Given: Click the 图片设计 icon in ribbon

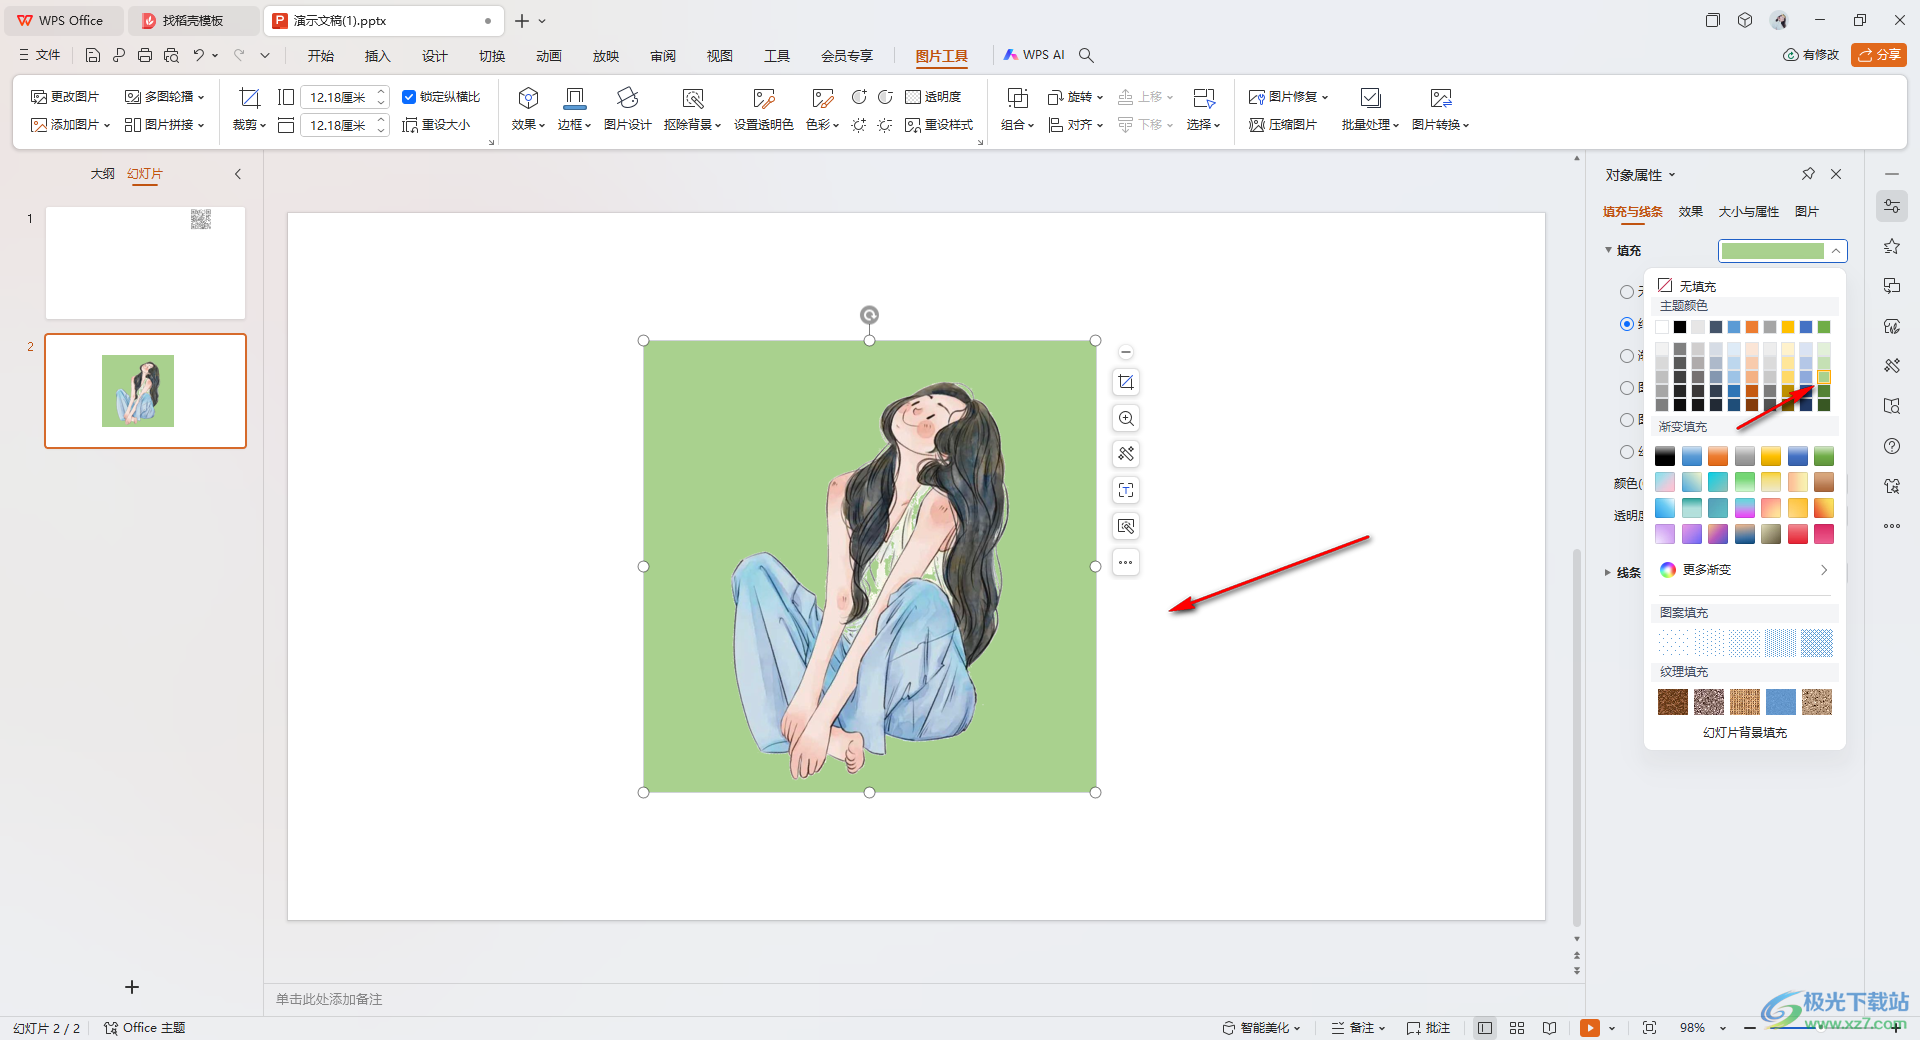Looking at the screenshot, I should pyautogui.click(x=627, y=98).
